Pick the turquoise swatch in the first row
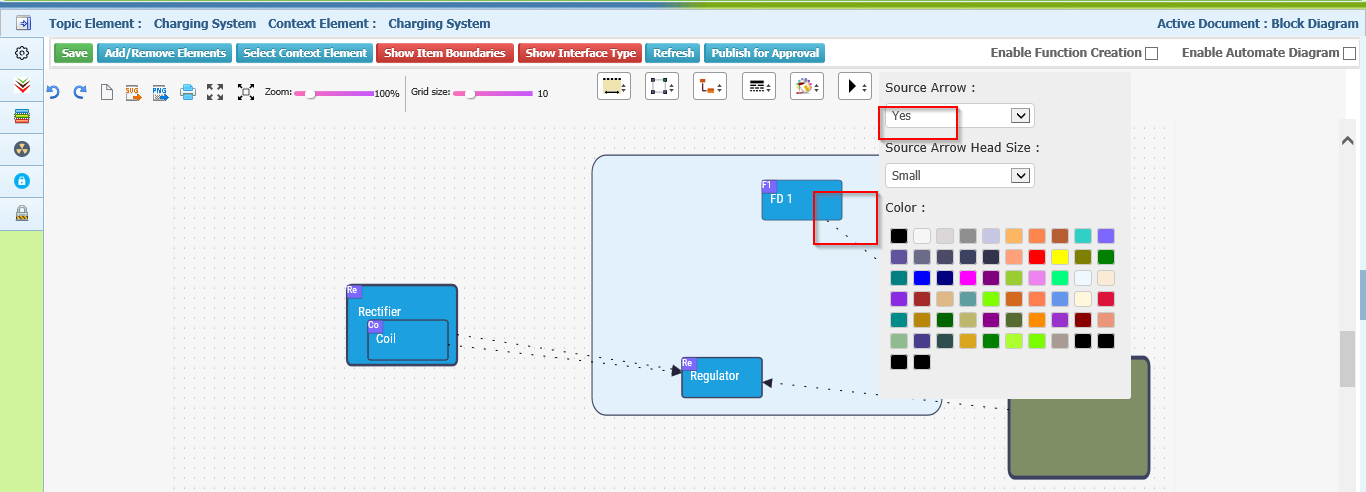1366x492 pixels. pyautogui.click(x=1083, y=236)
